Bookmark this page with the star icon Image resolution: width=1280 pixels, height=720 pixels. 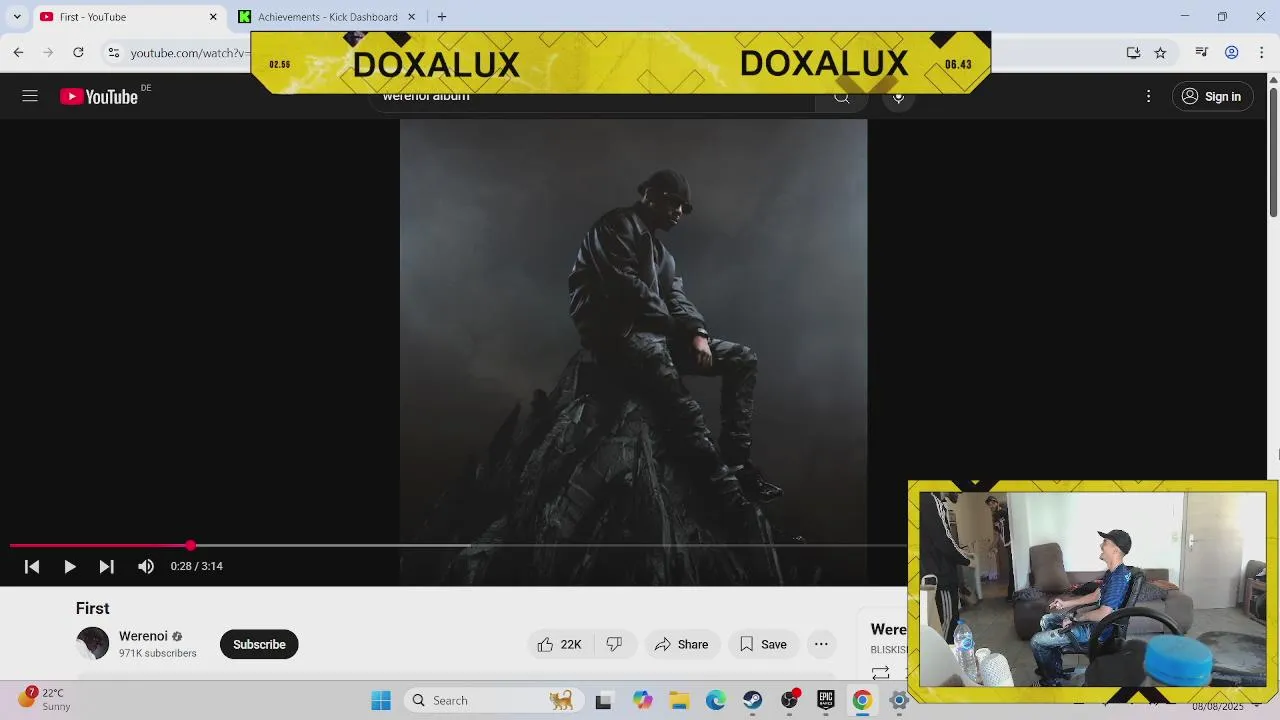(x=1160, y=52)
